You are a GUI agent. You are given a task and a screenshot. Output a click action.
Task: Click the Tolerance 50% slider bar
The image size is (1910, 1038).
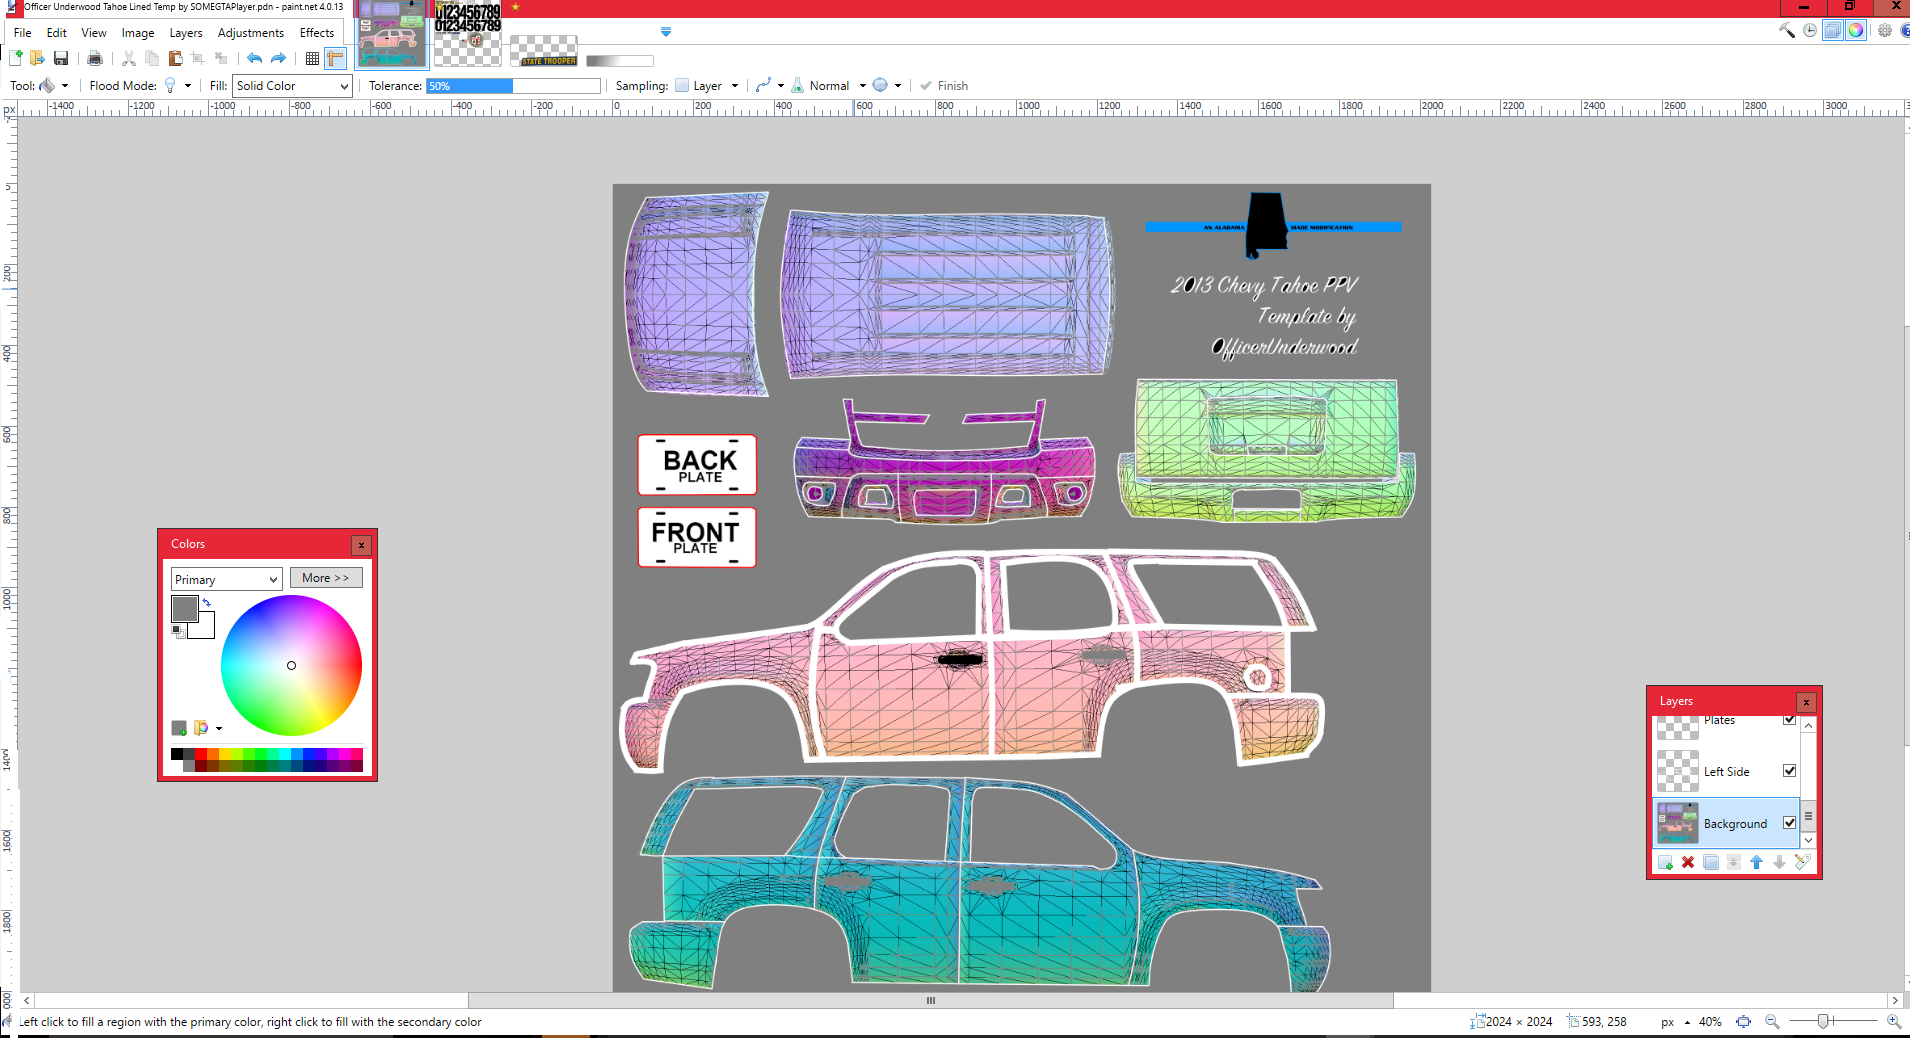tap(513, 86)
